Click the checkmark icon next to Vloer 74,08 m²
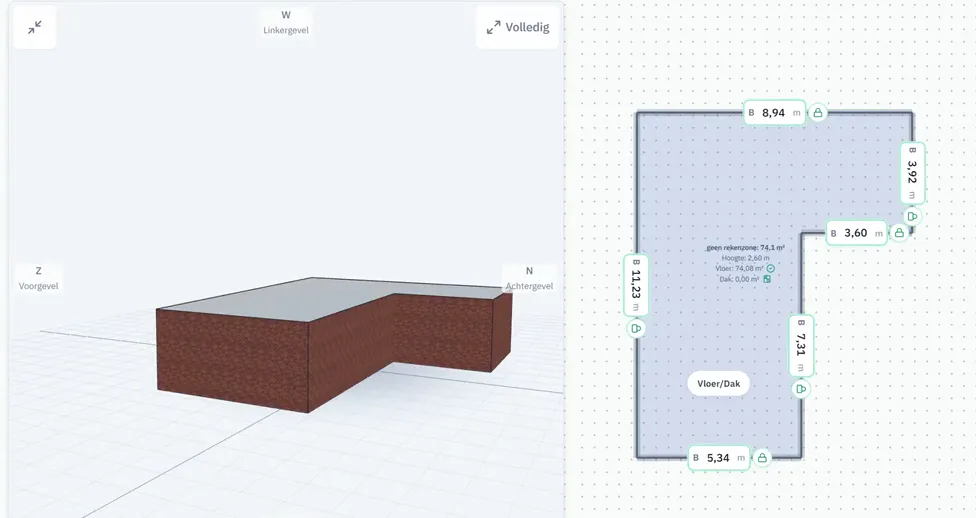The height and width of the screenshot is (518, 976). pyautogui.click(x=771, y=268)
